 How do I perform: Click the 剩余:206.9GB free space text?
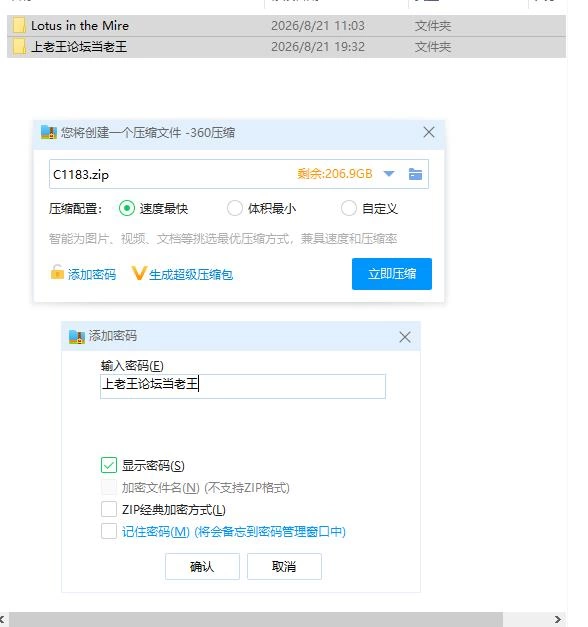[x=334, y=174]
